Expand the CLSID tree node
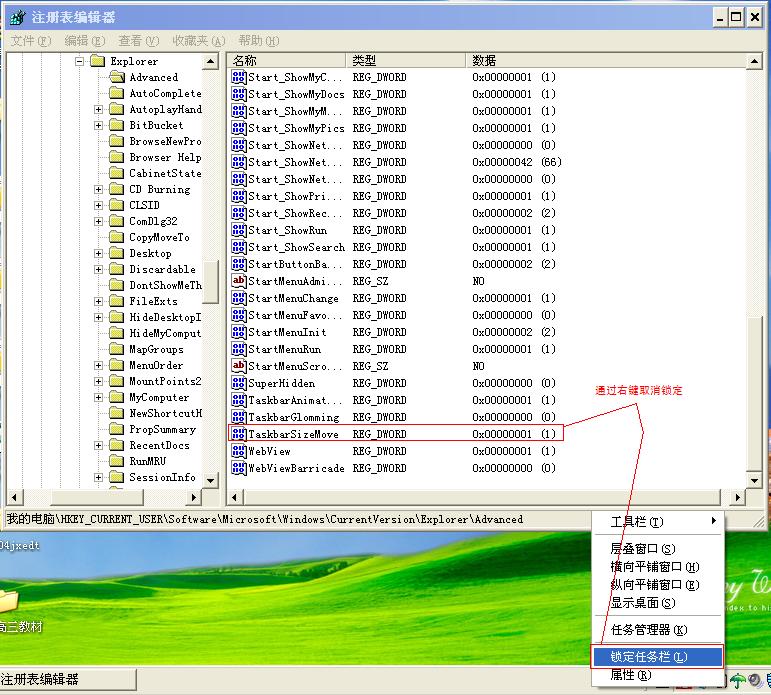This screenshot has height=695, width=771. pos(98,205)
